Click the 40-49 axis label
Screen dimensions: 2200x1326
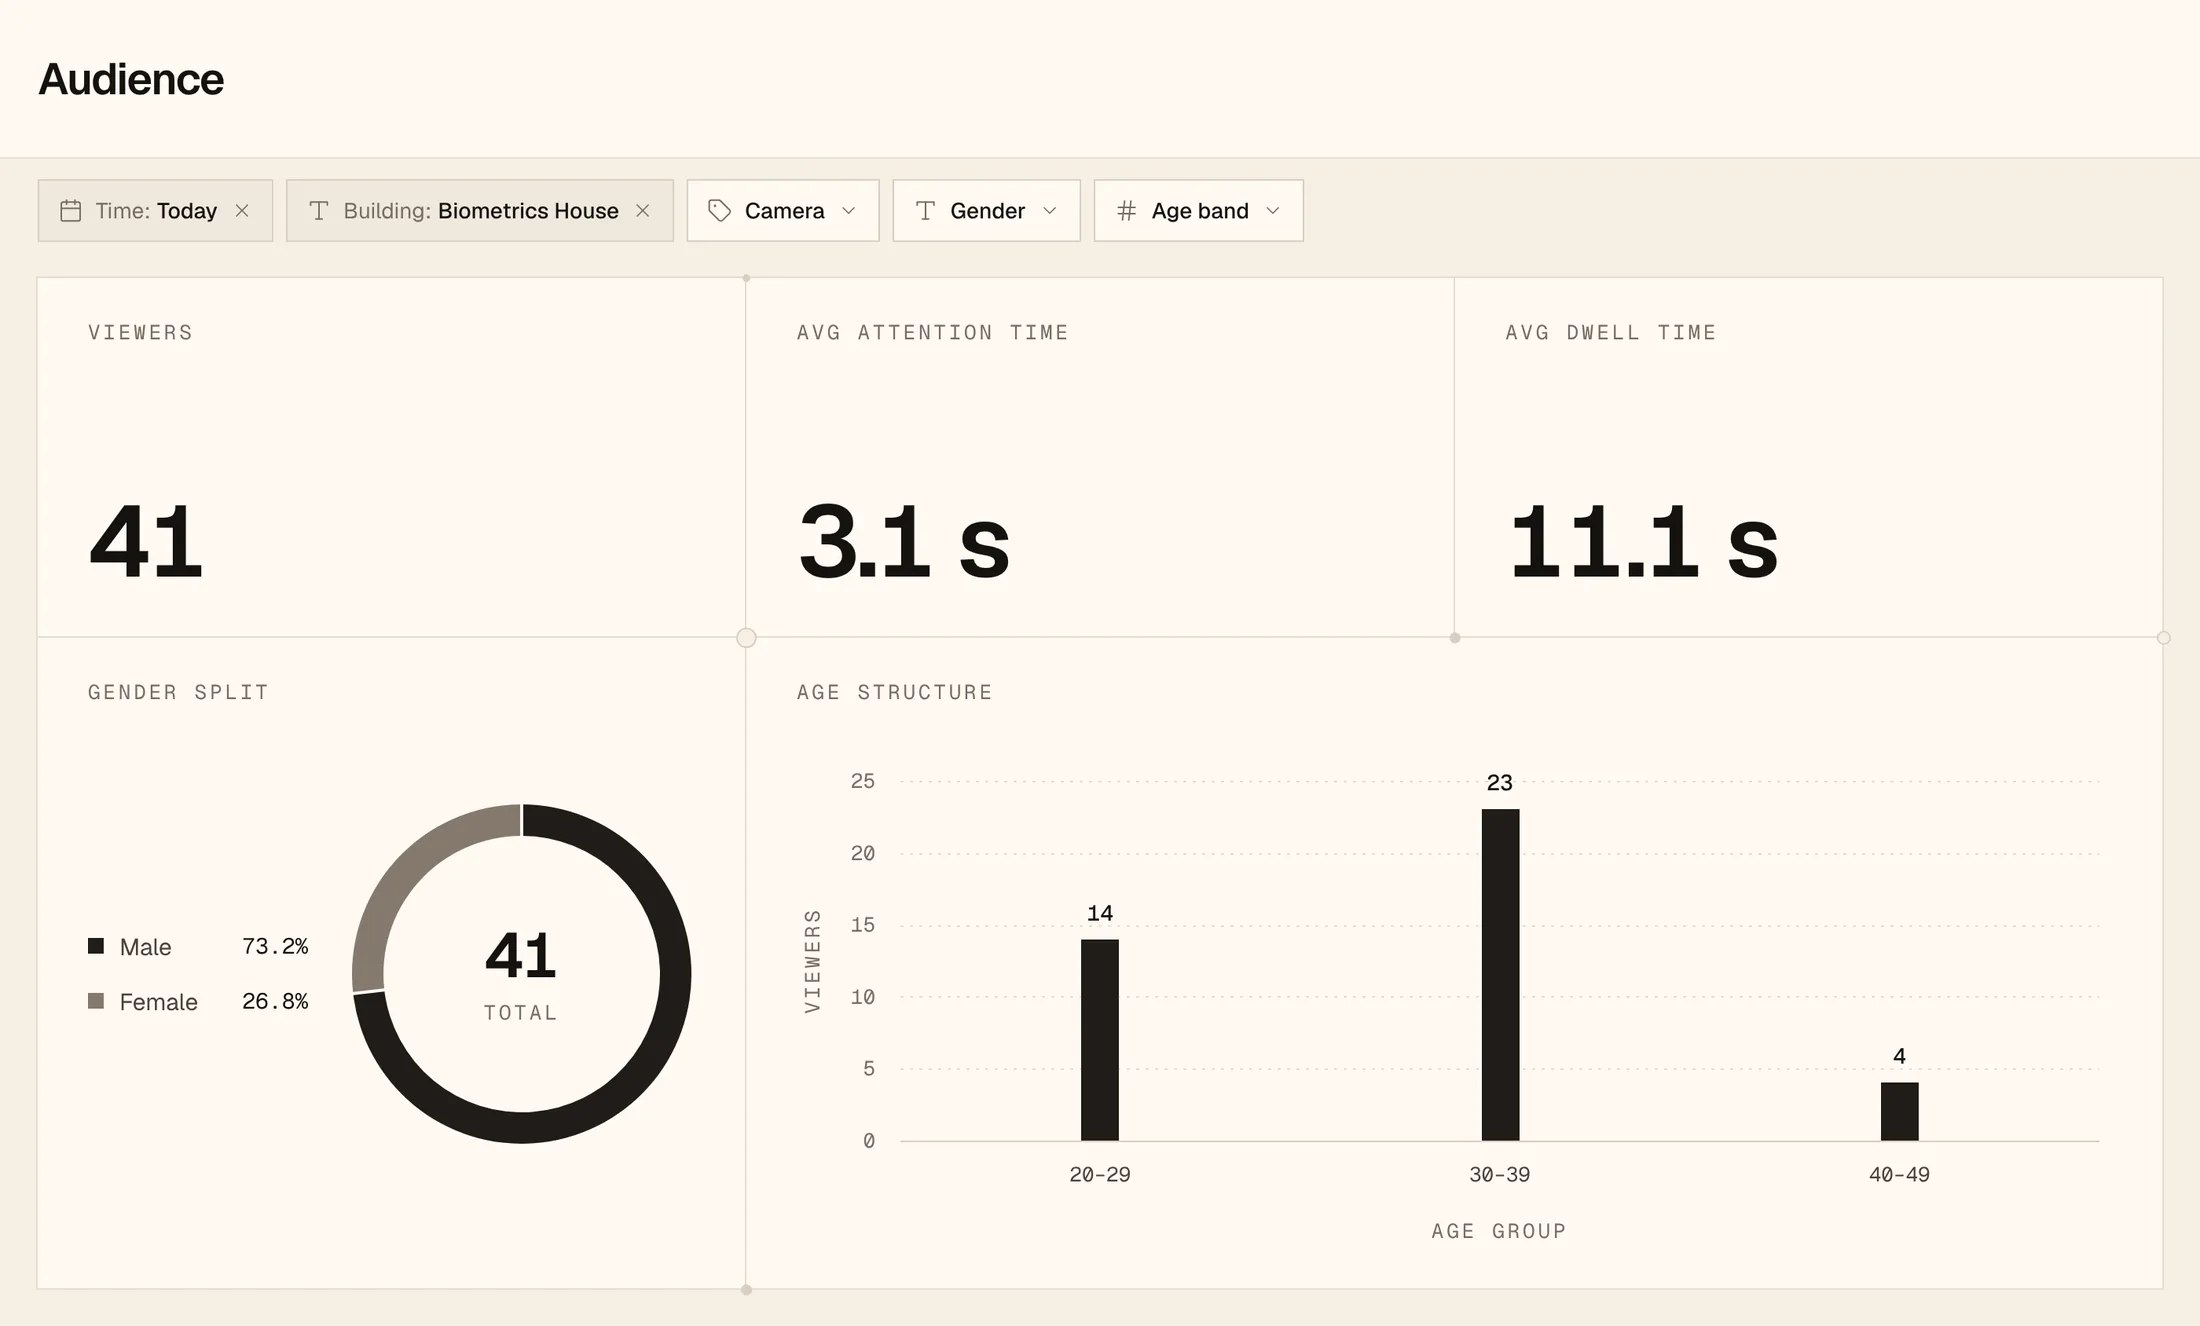coord(1900,1175)
